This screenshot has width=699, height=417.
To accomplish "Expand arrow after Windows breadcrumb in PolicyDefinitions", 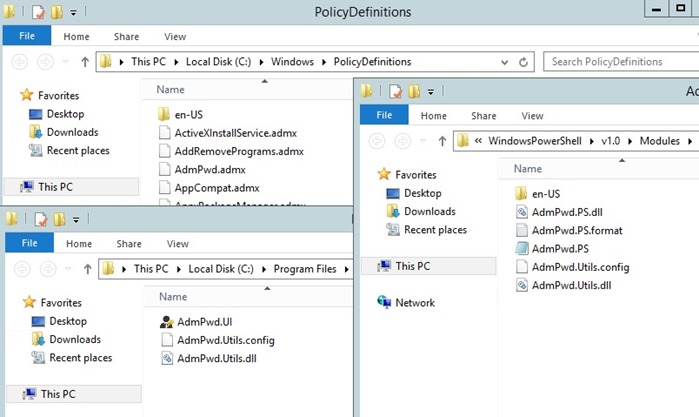I will click(324, 62).
